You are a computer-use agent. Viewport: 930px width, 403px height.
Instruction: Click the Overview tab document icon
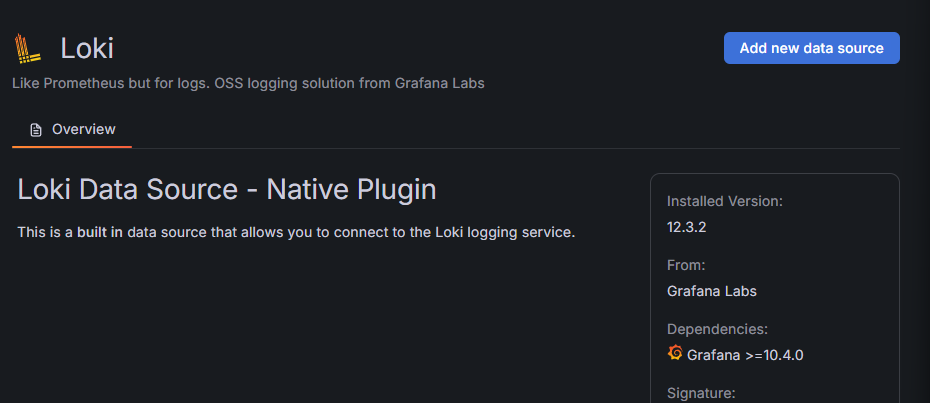tap(37, 130)
